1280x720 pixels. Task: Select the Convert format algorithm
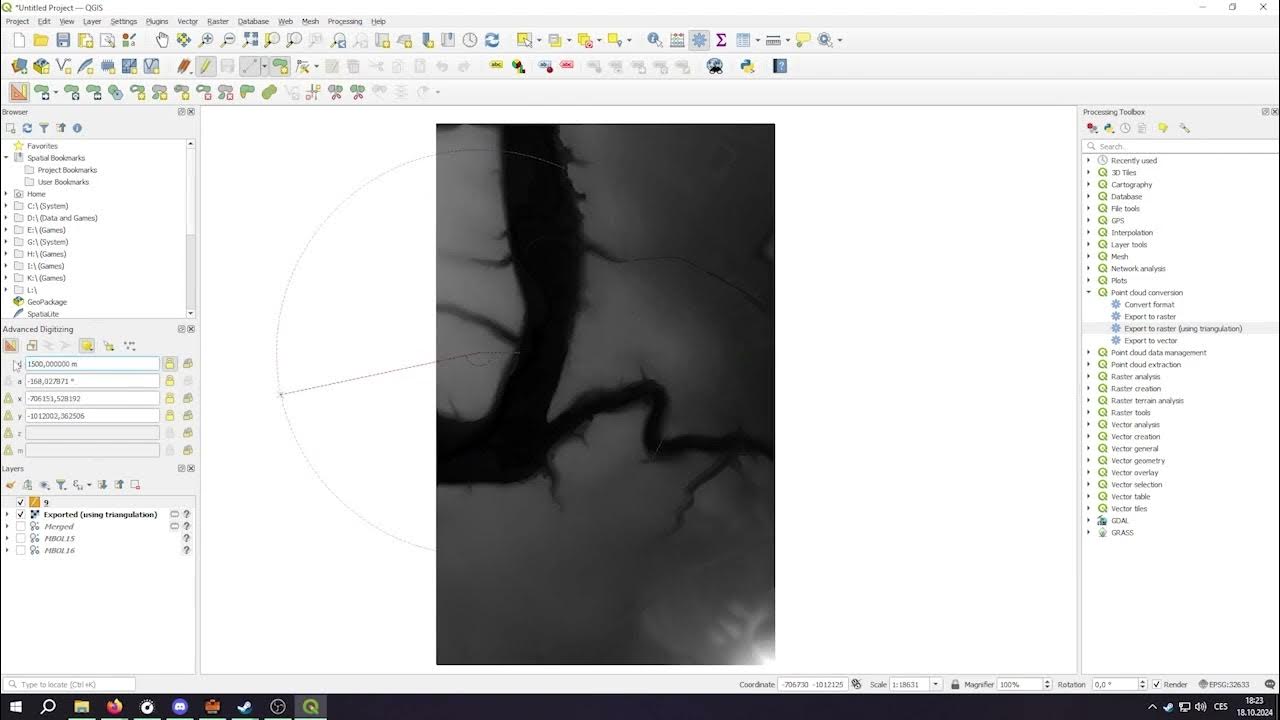click(1149, 304)
